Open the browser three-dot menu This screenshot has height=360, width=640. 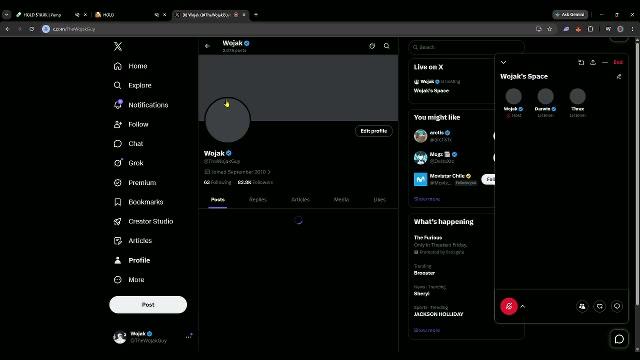pyautogui.click(x=633, y=29)
